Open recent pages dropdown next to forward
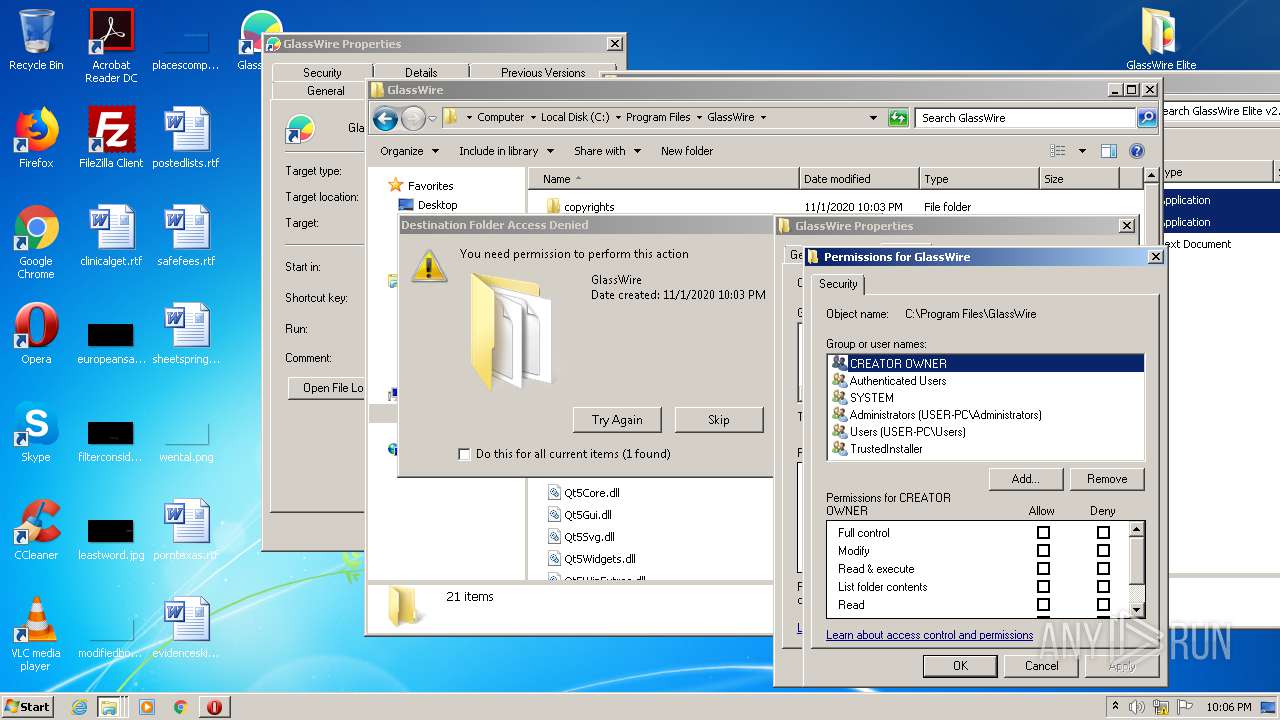 point(432,119)
